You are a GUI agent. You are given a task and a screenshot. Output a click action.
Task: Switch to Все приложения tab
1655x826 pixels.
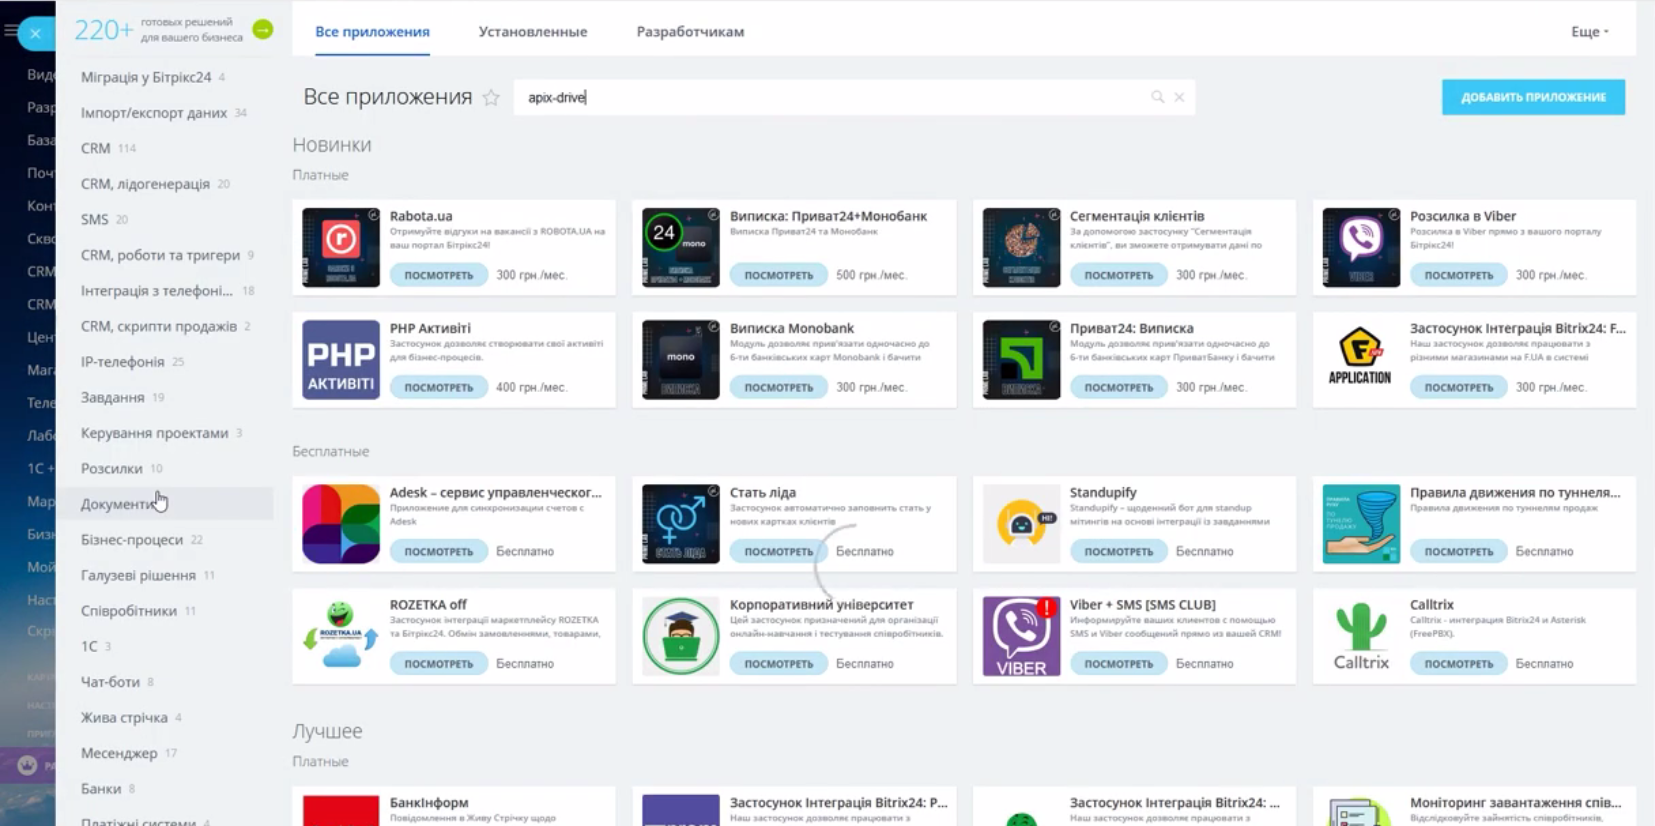tap(372, 31)
